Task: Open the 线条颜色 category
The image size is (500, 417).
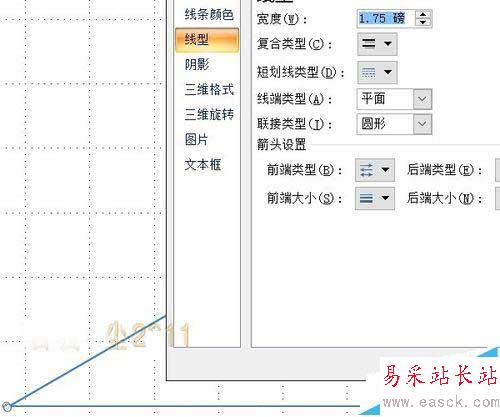Action: (x=209, y=14)
